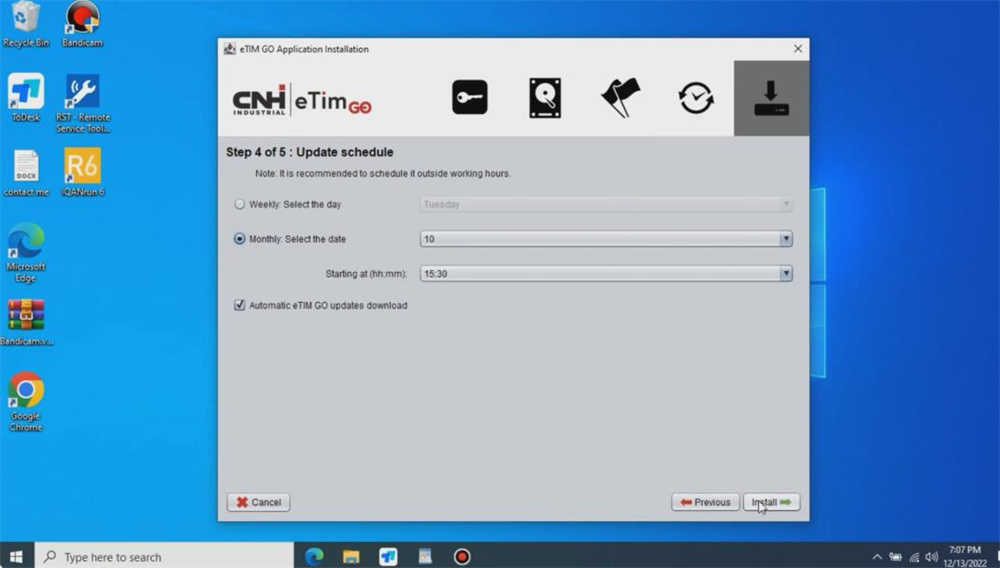Open the taskbar clock showing 7:07 PM

(964, 556)
